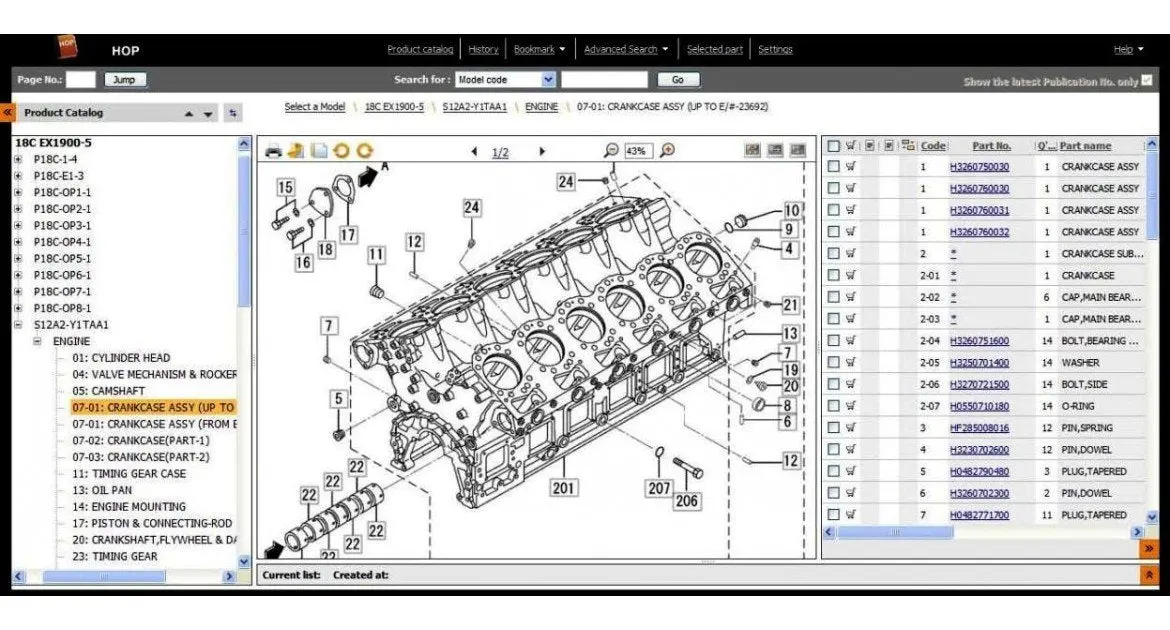Expand the P18C-1-4 tree node
This screenshot has width=1170, height=630.
point(18,159)
